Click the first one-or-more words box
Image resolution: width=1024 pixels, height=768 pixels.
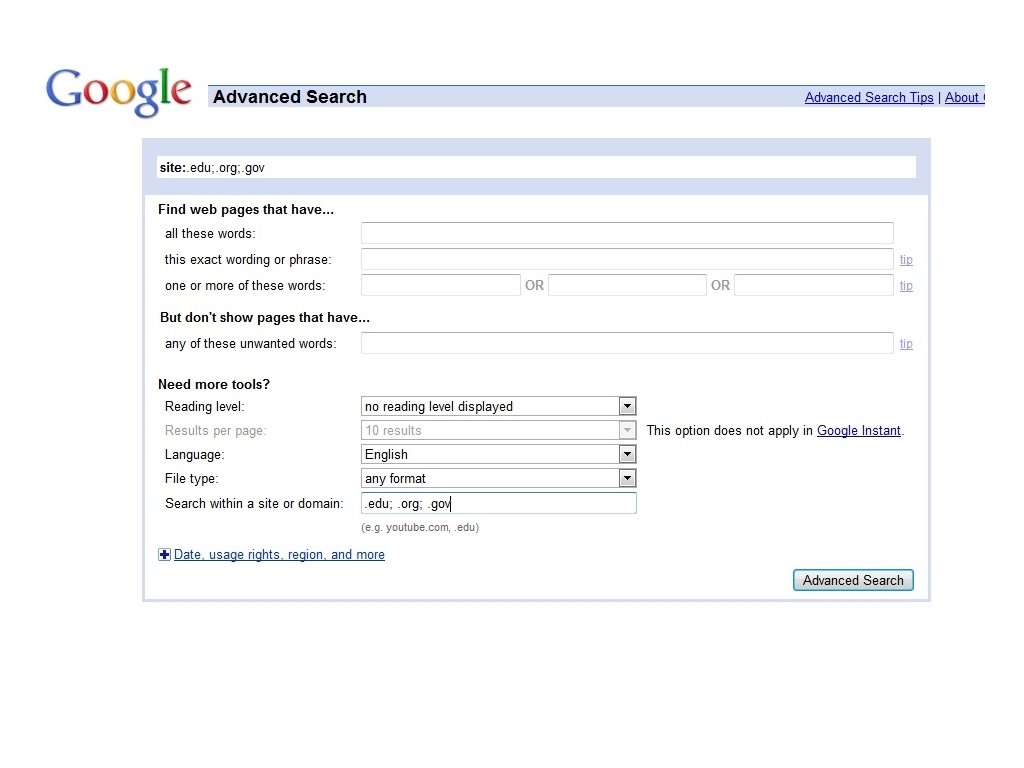(440, 285)
